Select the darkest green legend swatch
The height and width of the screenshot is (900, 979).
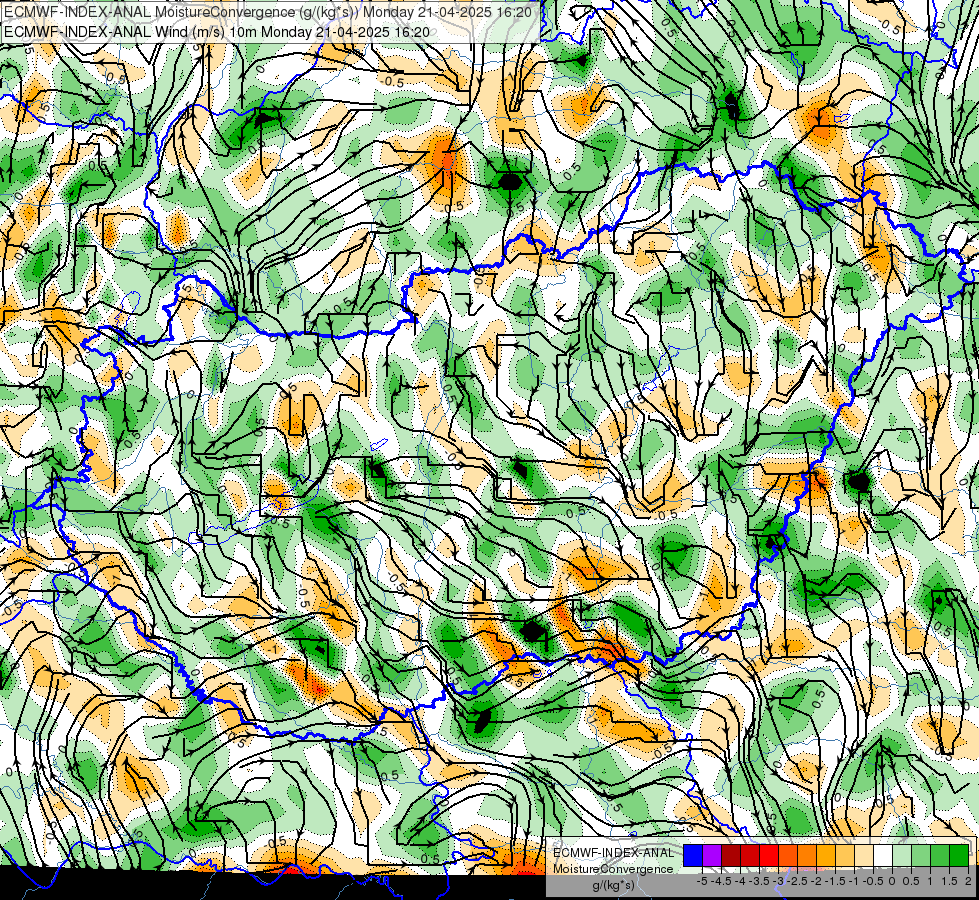click(959, 856)
